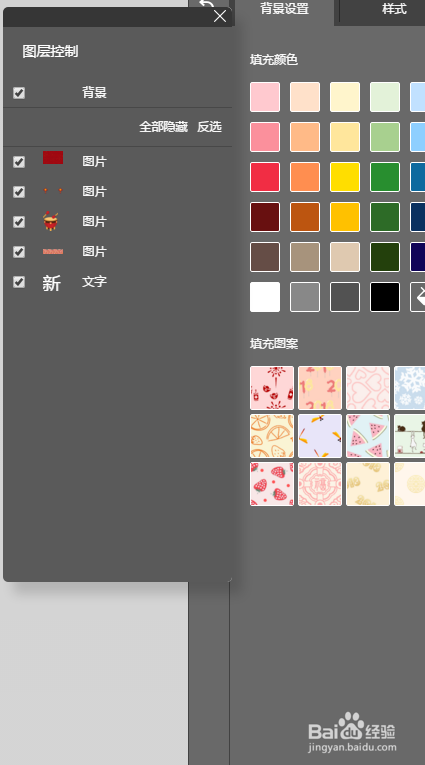The image size is (425, 765).
Task: Pick the dark gray fill color
Action: pyautogui.click(x=345, y=297)
